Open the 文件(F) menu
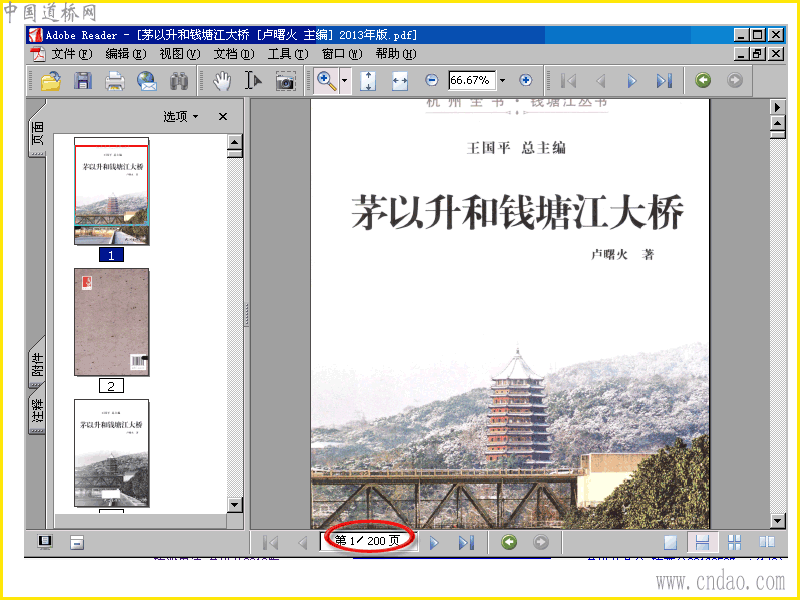Image resolution: width=800 pixels, height=600 pixels. coord(71,54)
